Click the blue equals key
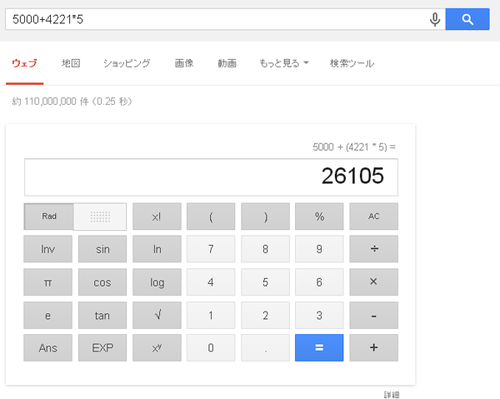The height and width of the screenshot is (399, 500). (x=319, y=348)
